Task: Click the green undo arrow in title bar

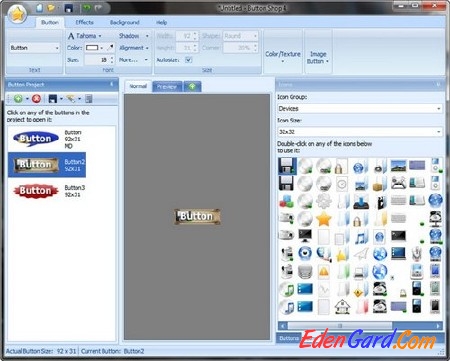Action: click(x=87, y=8)
